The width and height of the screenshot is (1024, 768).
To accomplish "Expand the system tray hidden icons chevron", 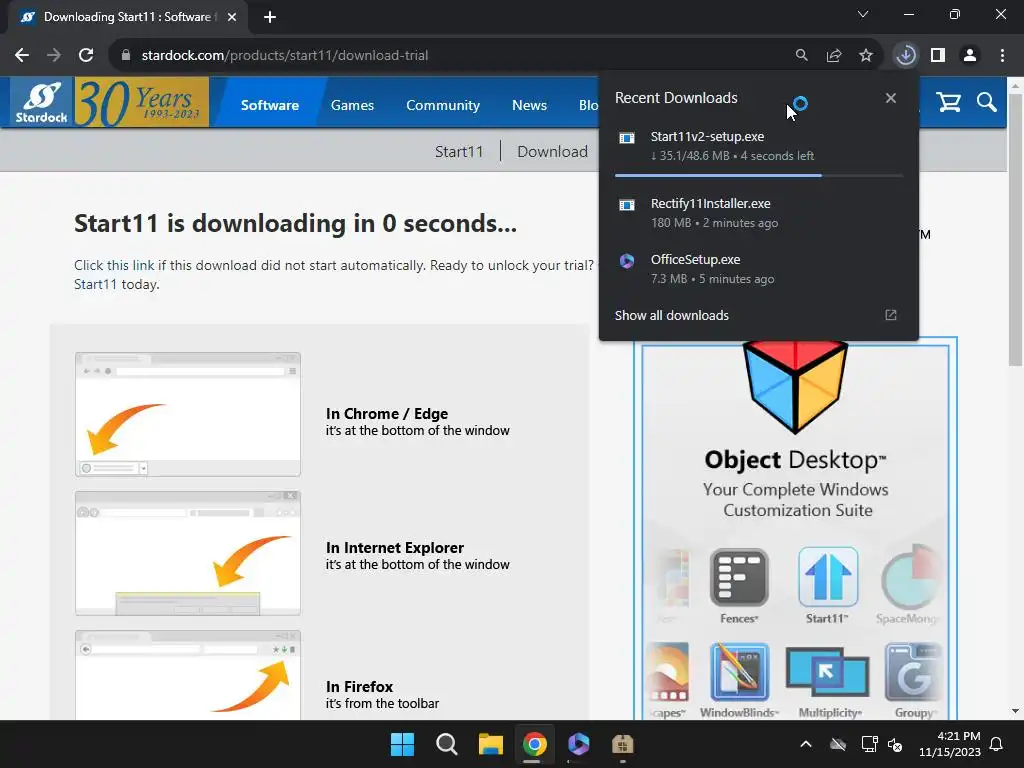I will (x=806, y=744).
